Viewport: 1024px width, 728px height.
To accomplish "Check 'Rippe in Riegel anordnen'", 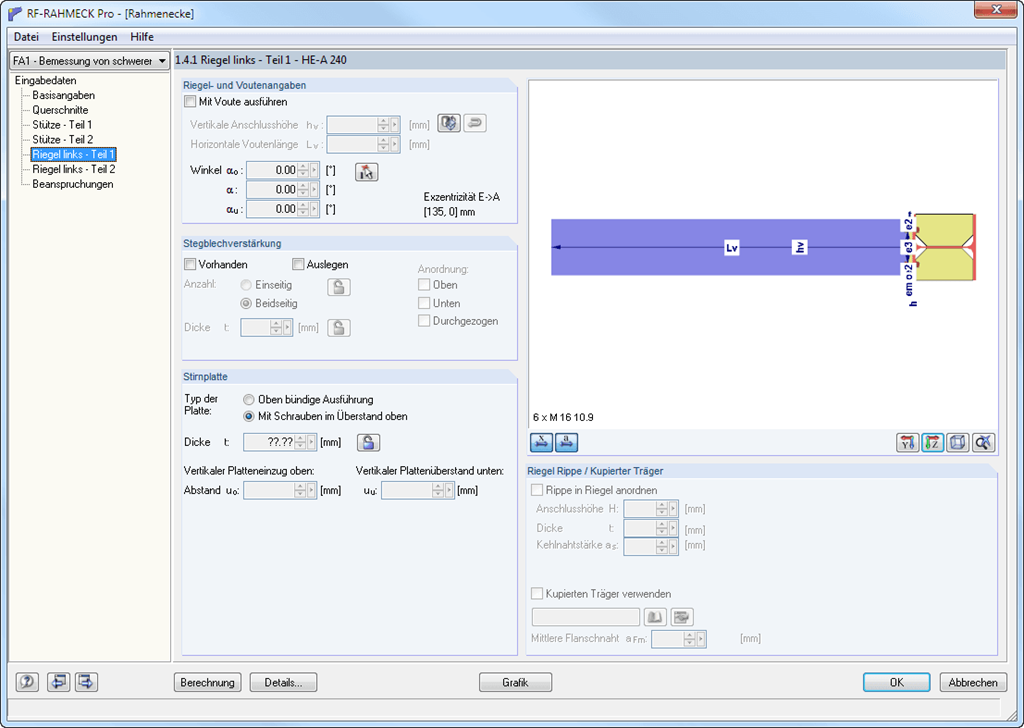I will coord(537,490).
